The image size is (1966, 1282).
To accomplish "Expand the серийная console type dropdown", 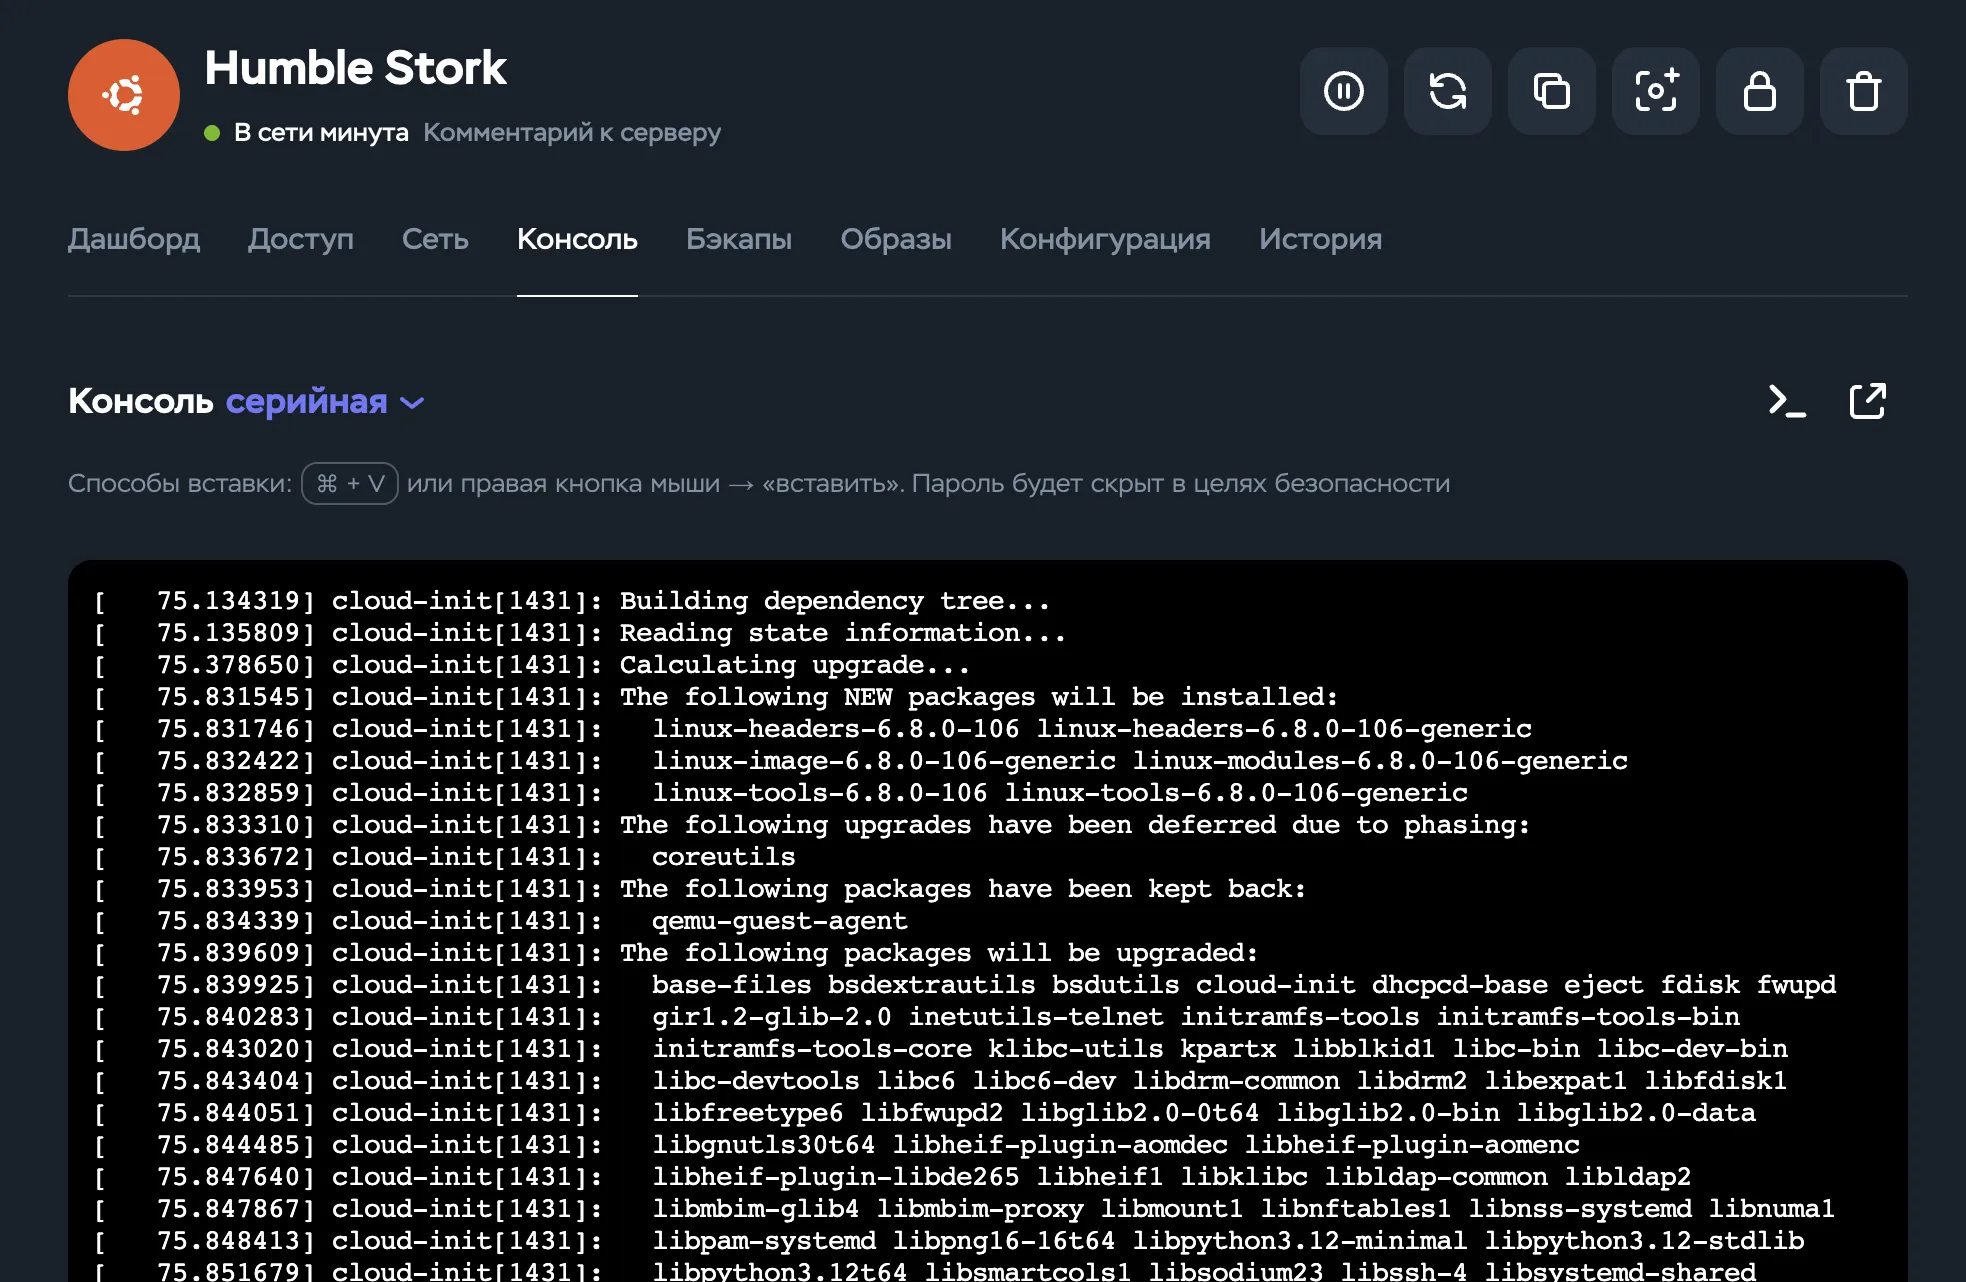I will [x=306, y=401].
